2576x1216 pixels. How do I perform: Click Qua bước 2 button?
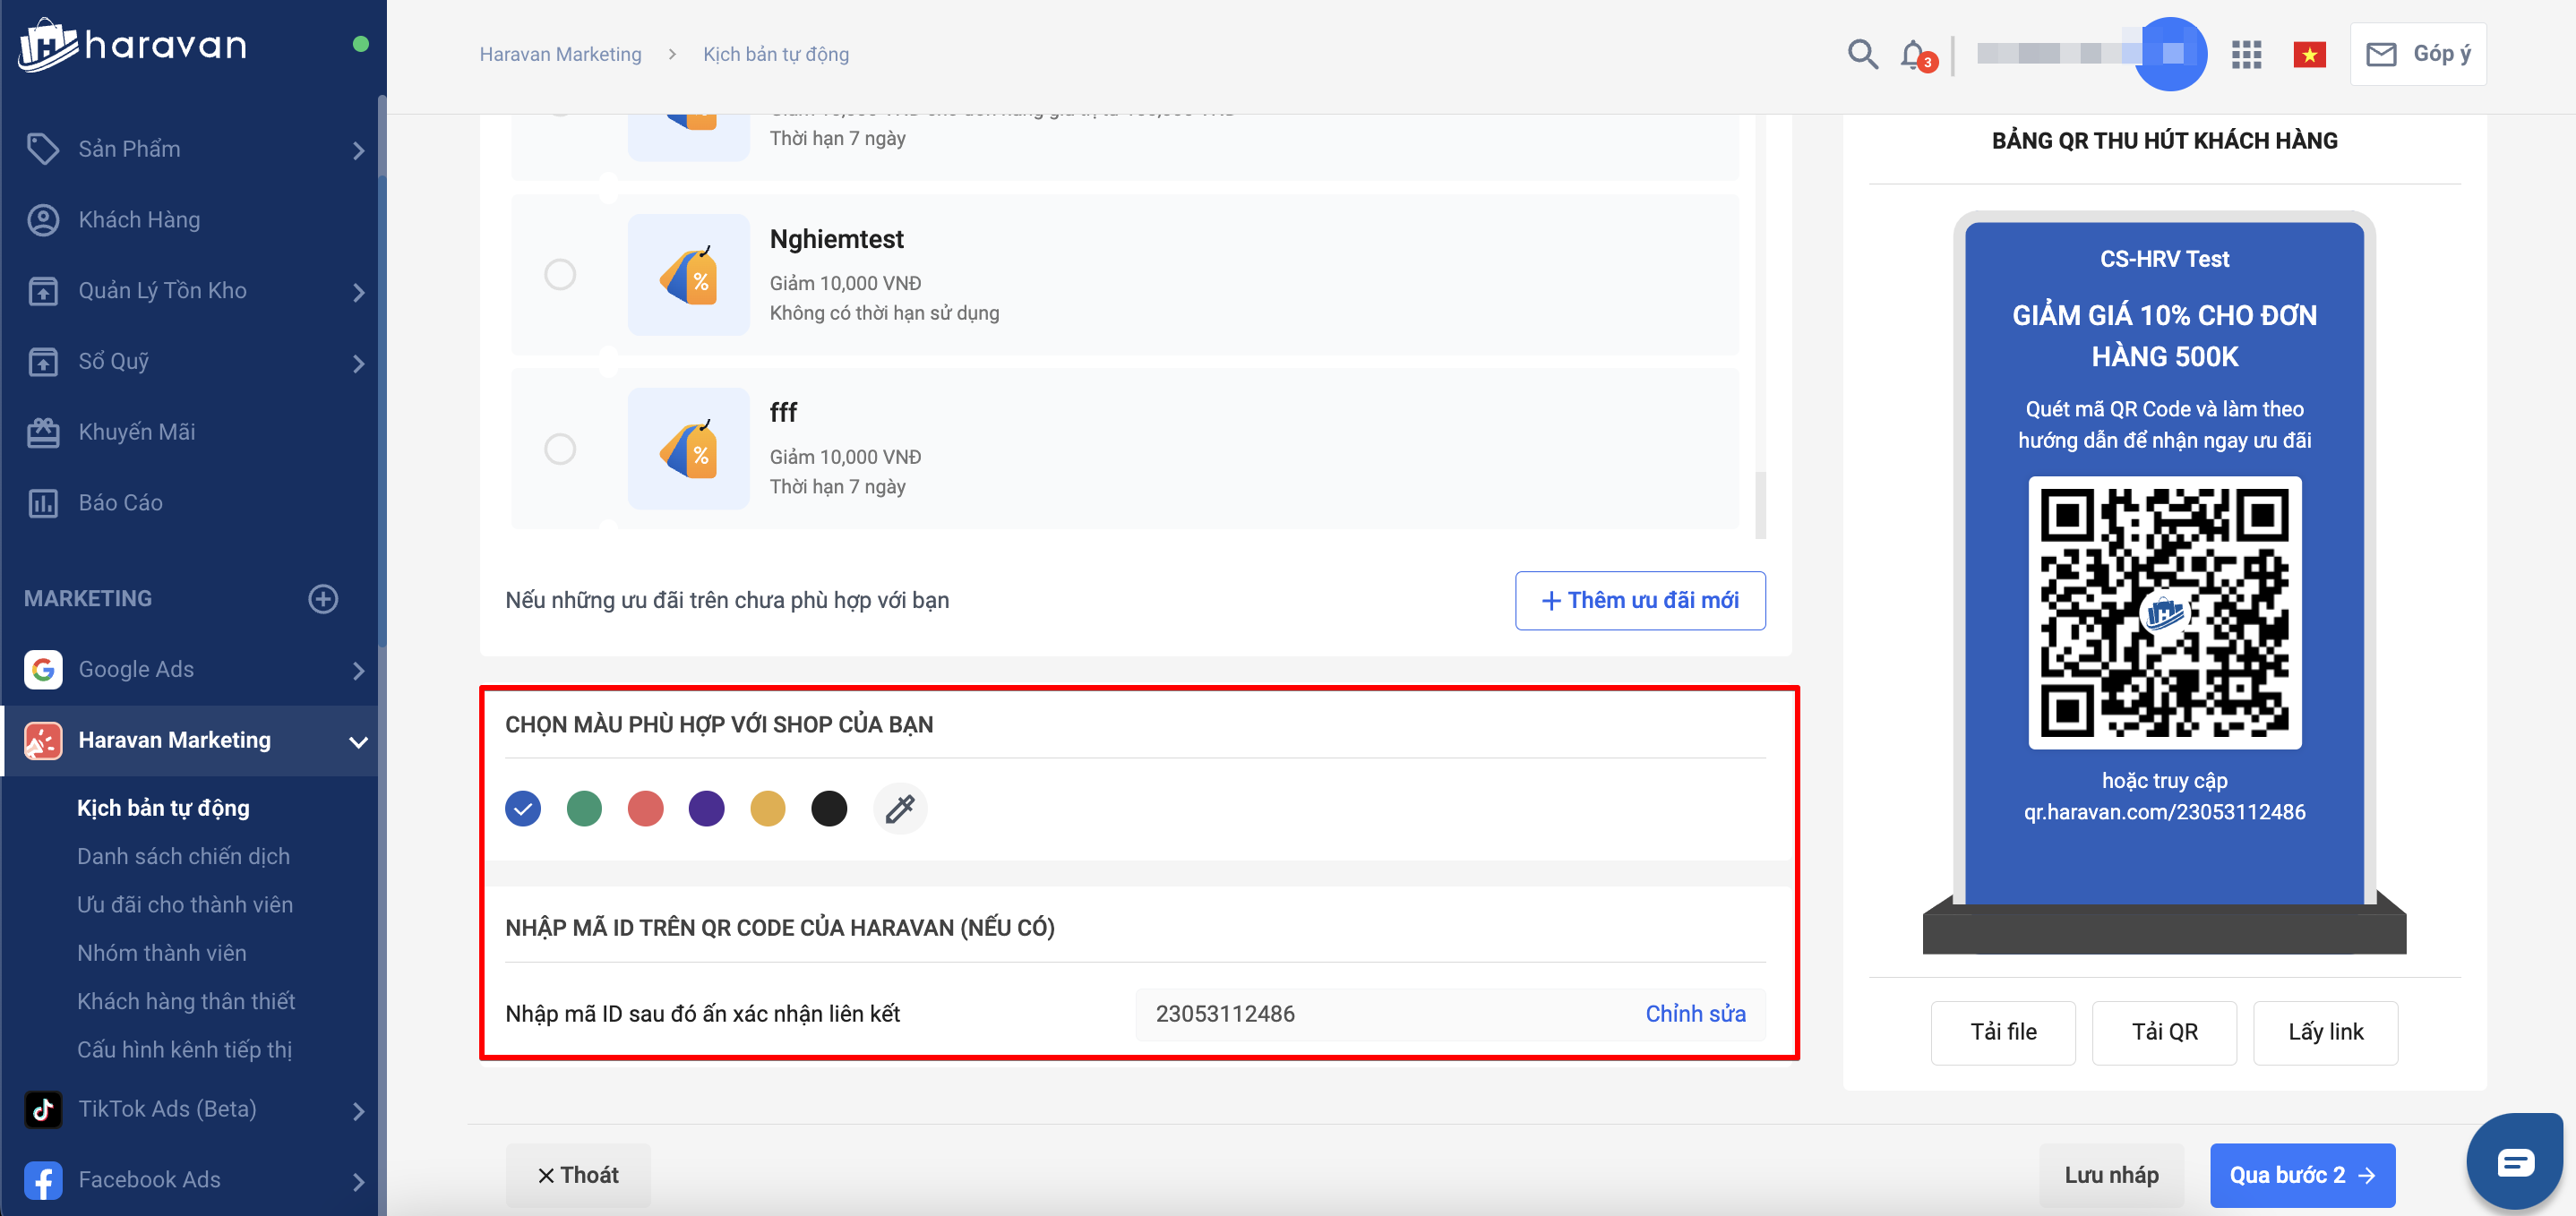coord(2301,1175)
